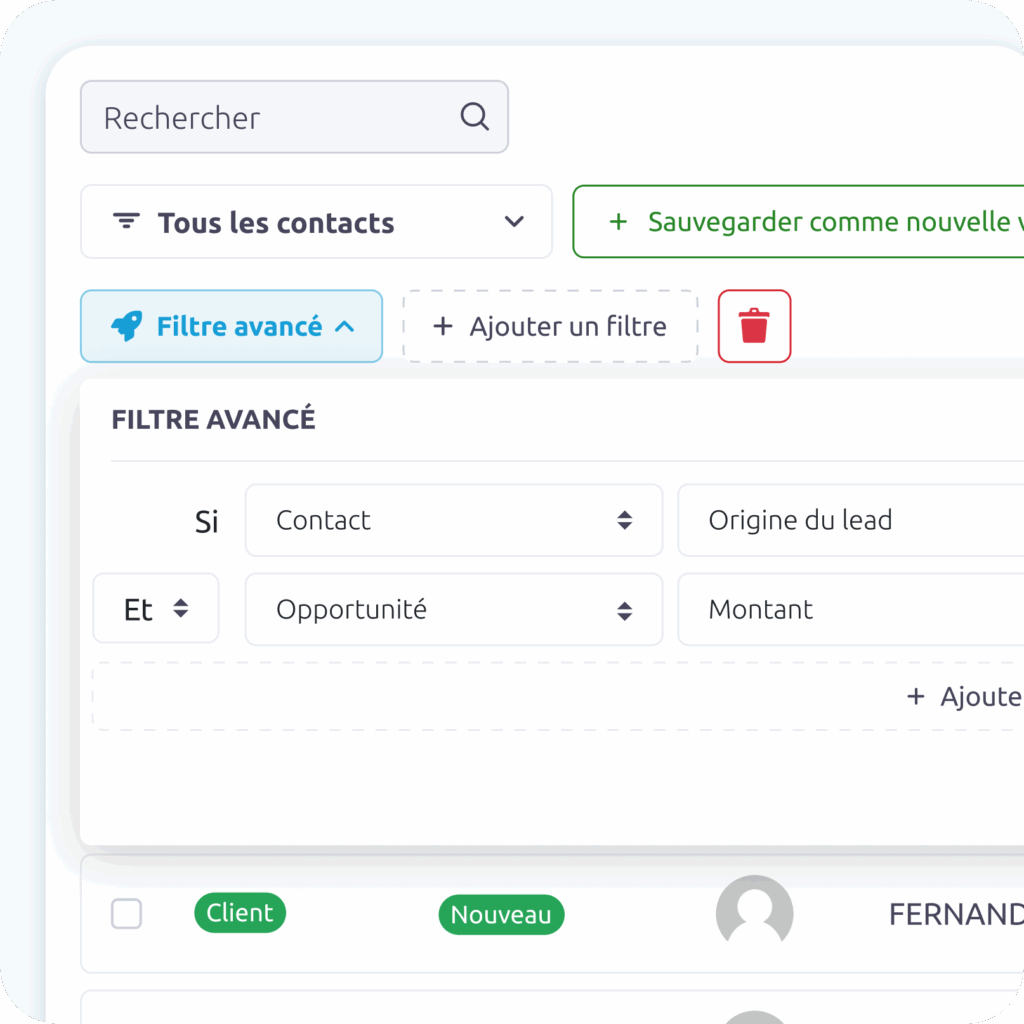
Task: Click into the Rechercher search field
Action: tap(270, 117)
